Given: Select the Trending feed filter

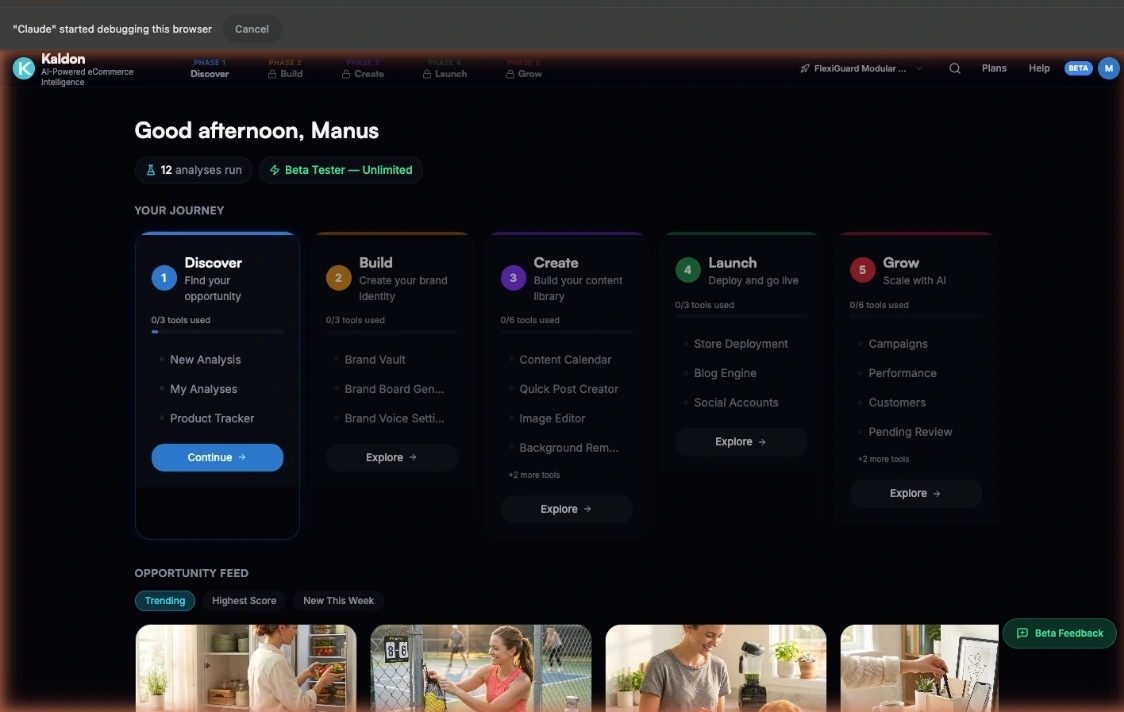Looking at the screenshot, I should point(165,601).
